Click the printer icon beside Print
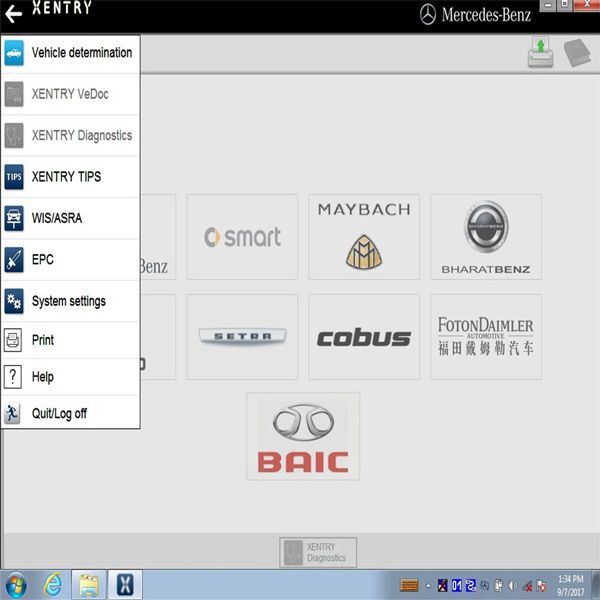Screen dimensions: 600x600 pos(13,340)
